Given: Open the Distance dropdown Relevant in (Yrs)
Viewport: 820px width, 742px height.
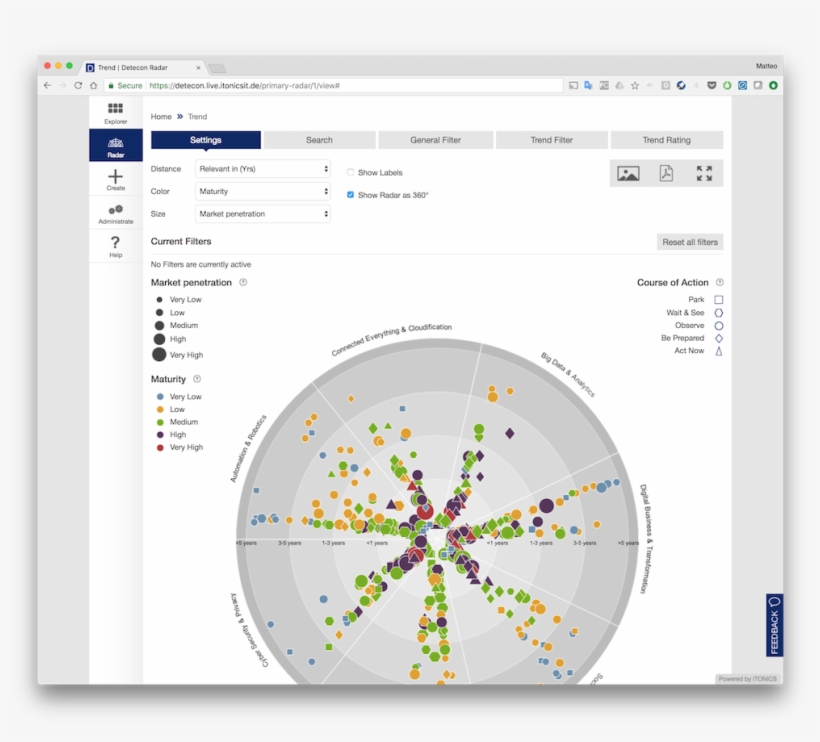Looking at the screenshot, I should click(263, 169).
